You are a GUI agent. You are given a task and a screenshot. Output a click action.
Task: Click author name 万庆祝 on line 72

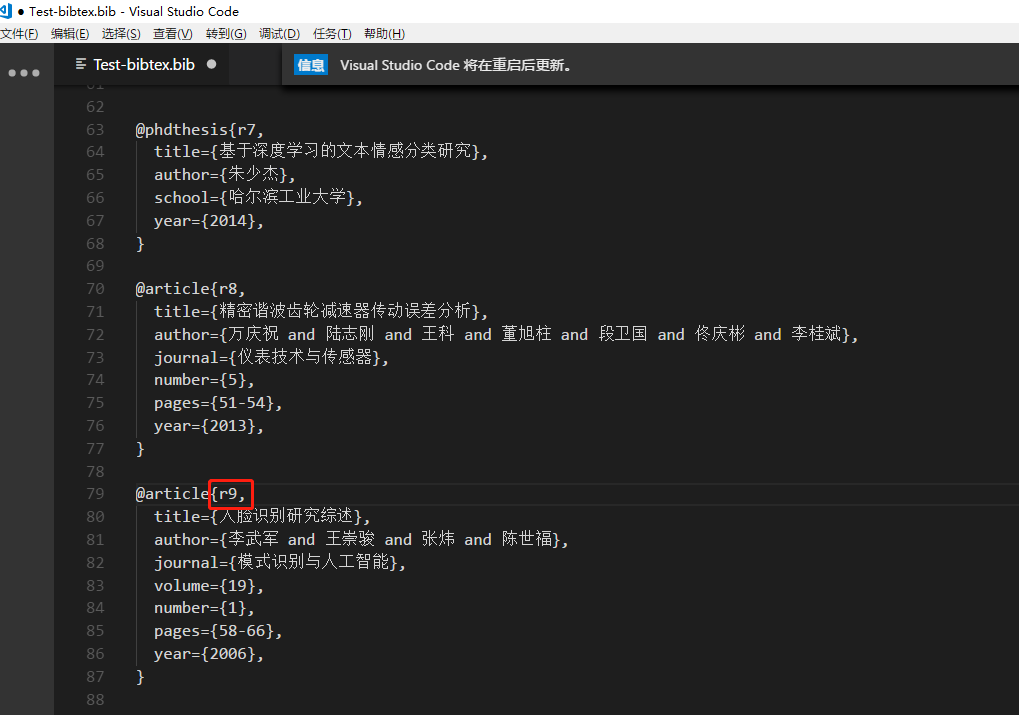click(253, 334)
